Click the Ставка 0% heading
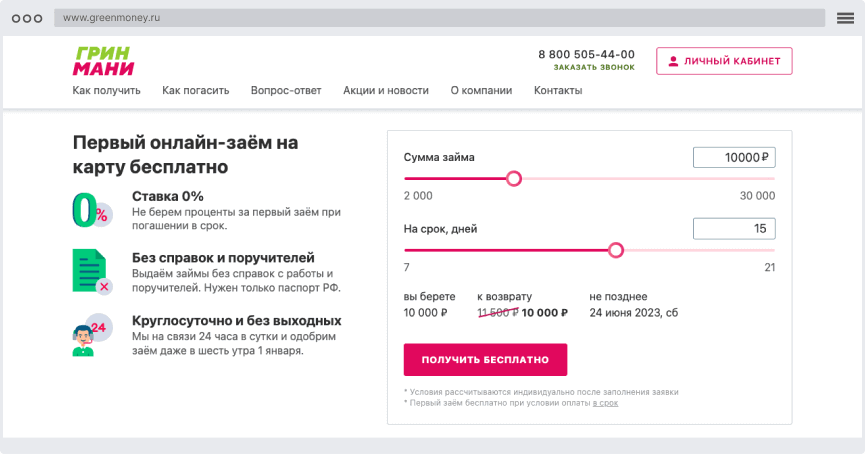 [168, 196]
